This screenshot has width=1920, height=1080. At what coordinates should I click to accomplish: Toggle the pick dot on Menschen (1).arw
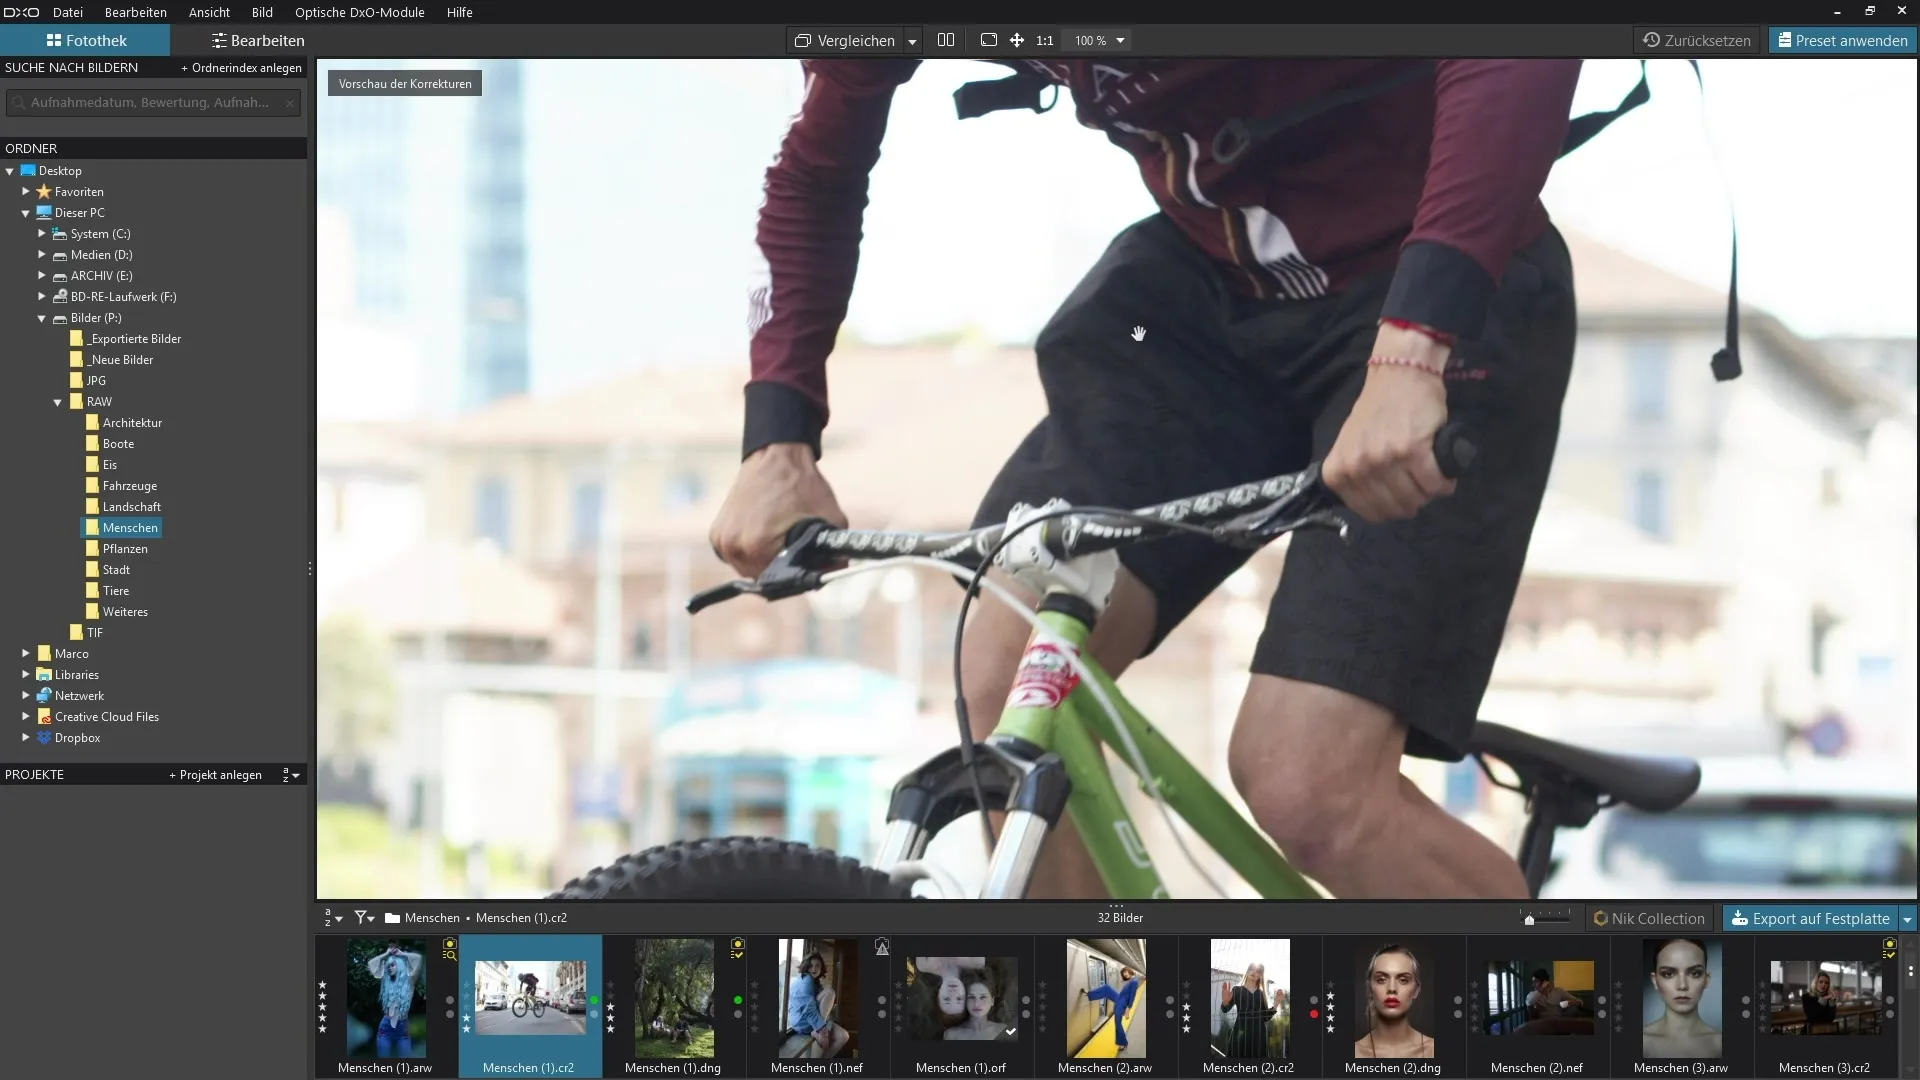pyautogui.click(x=450, y=1000)
